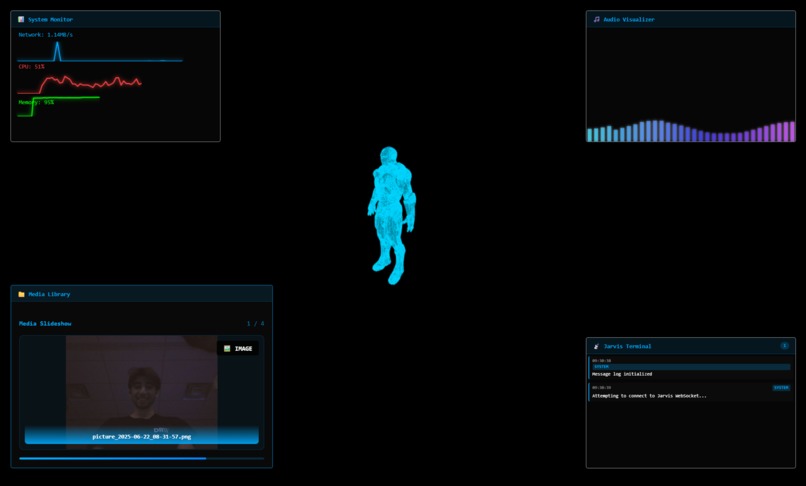Click the CPU percentage label
The image size is (806, 486).
(x=31, y=66)
